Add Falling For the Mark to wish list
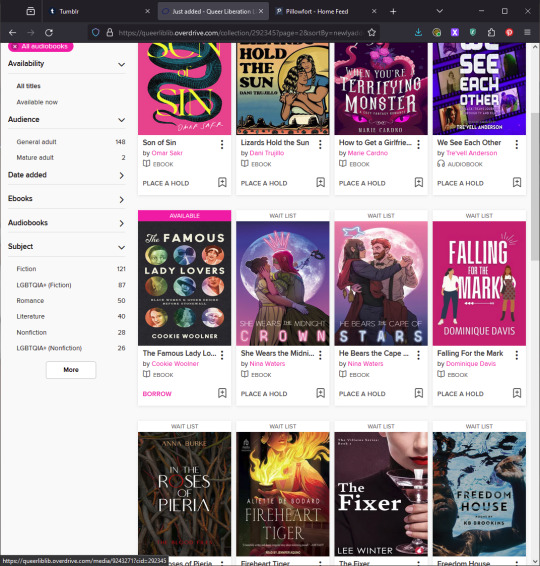The height and width of the screenshot is (566, 540). click(517, 393)
